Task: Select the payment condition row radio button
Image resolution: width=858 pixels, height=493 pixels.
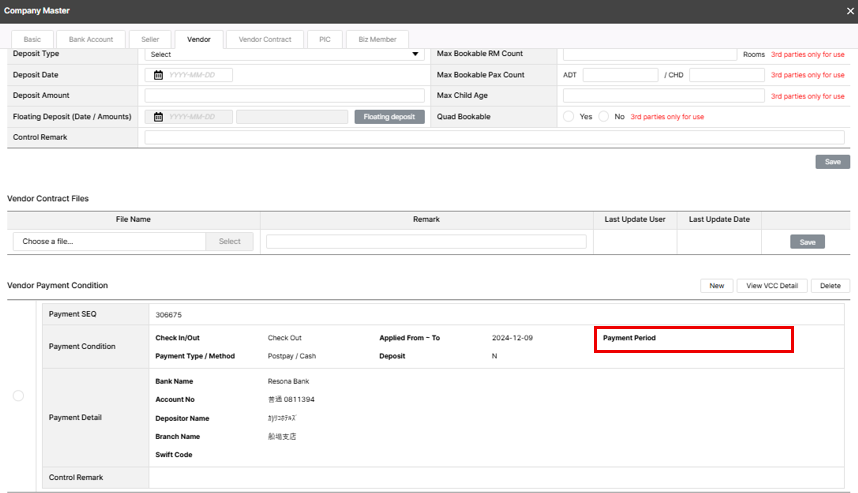Action: pos(18,396)
